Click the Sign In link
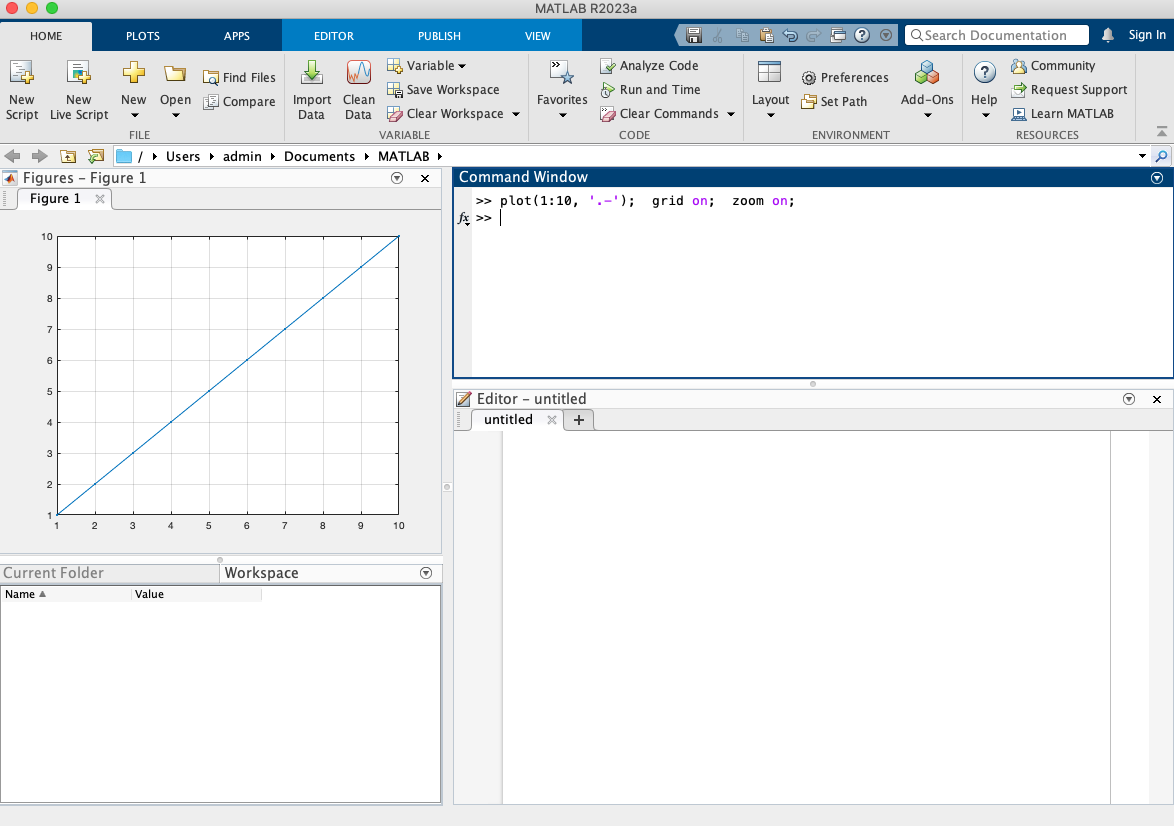This screenshot has height=826, width=1174. point(1147,35)
